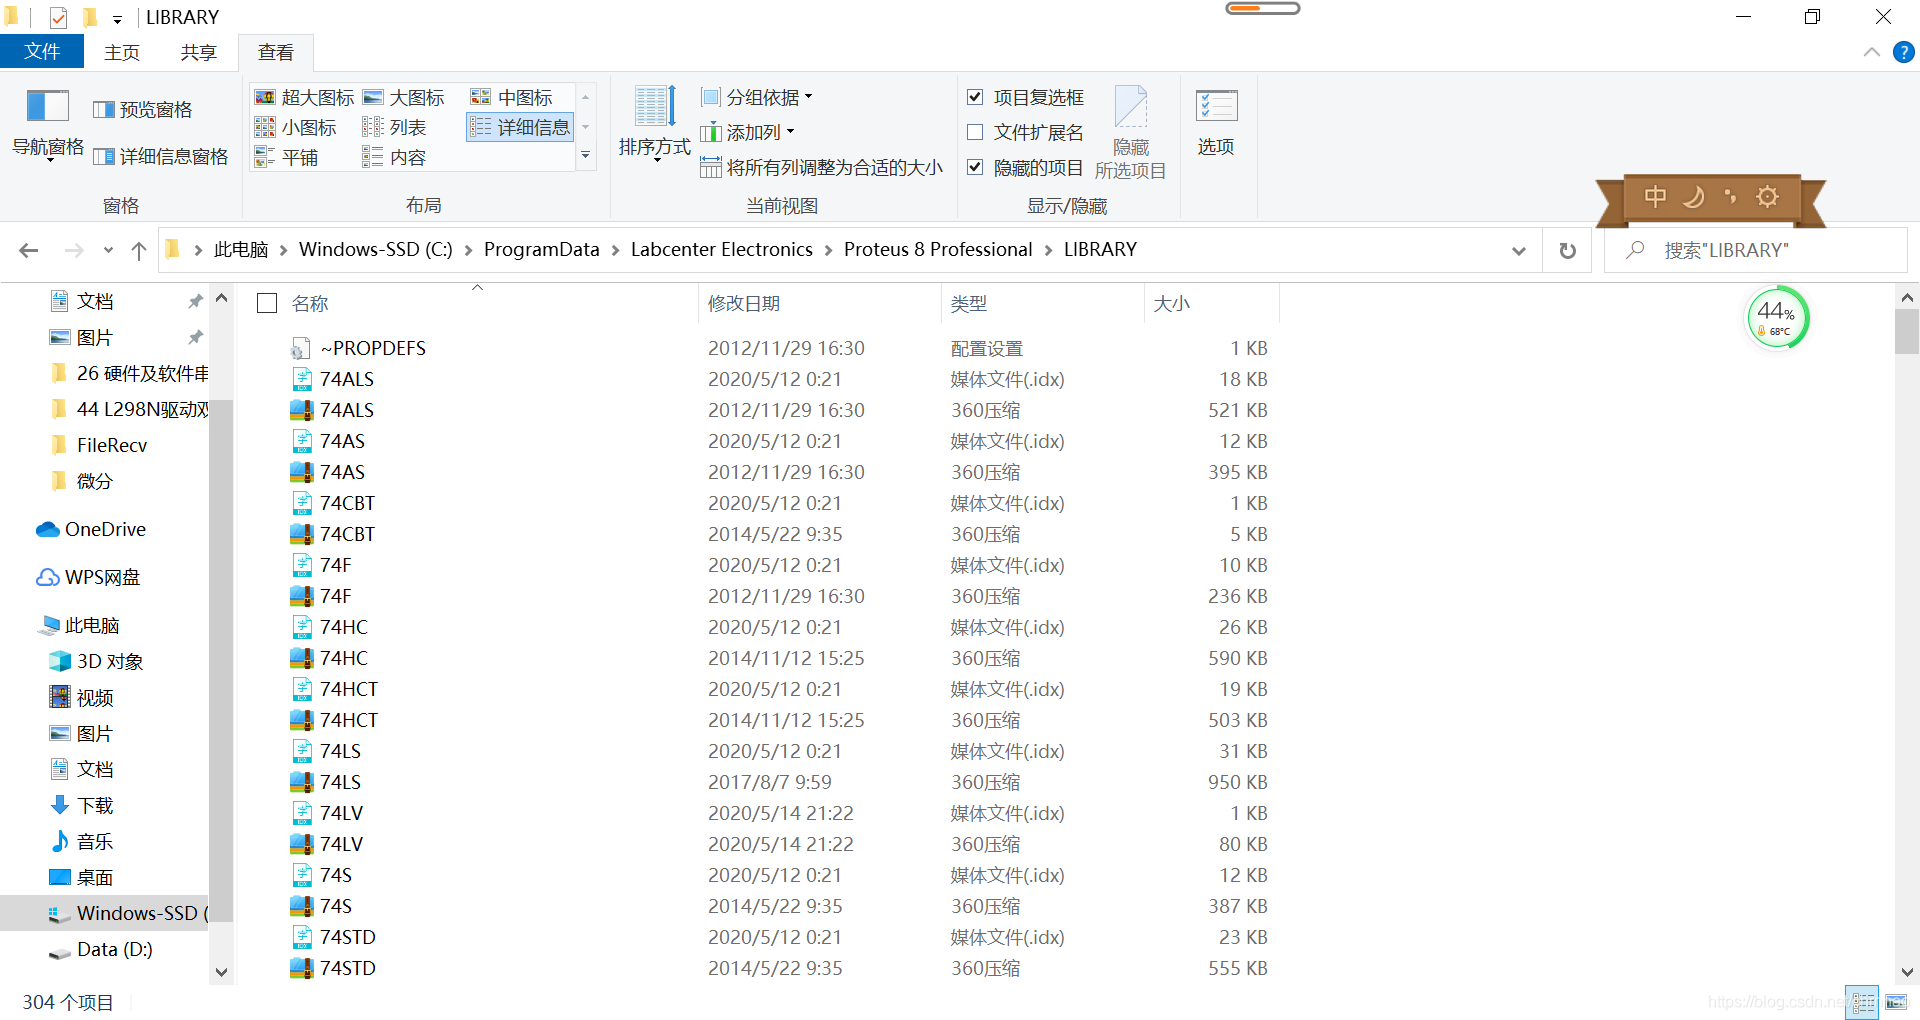
Task: Open 3D Objects folder in sidebar
Action: [x=96, y=661]
